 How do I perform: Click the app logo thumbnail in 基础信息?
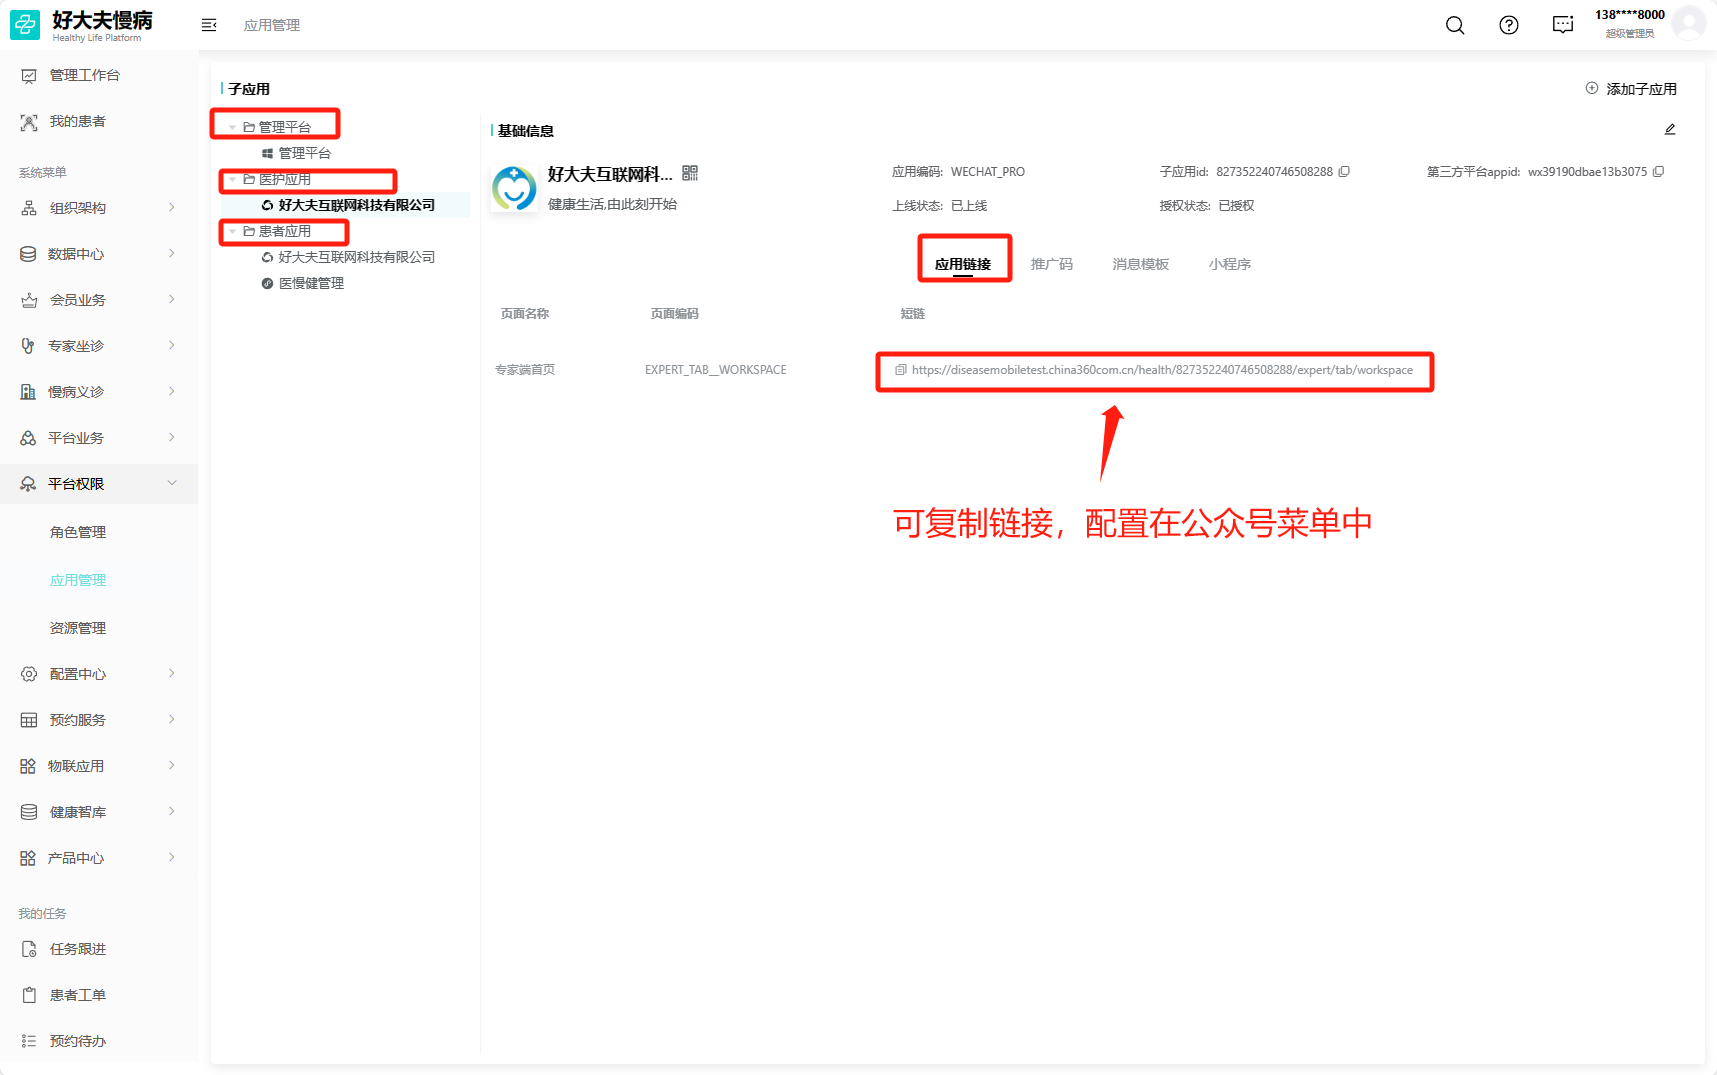coord(514,188)
